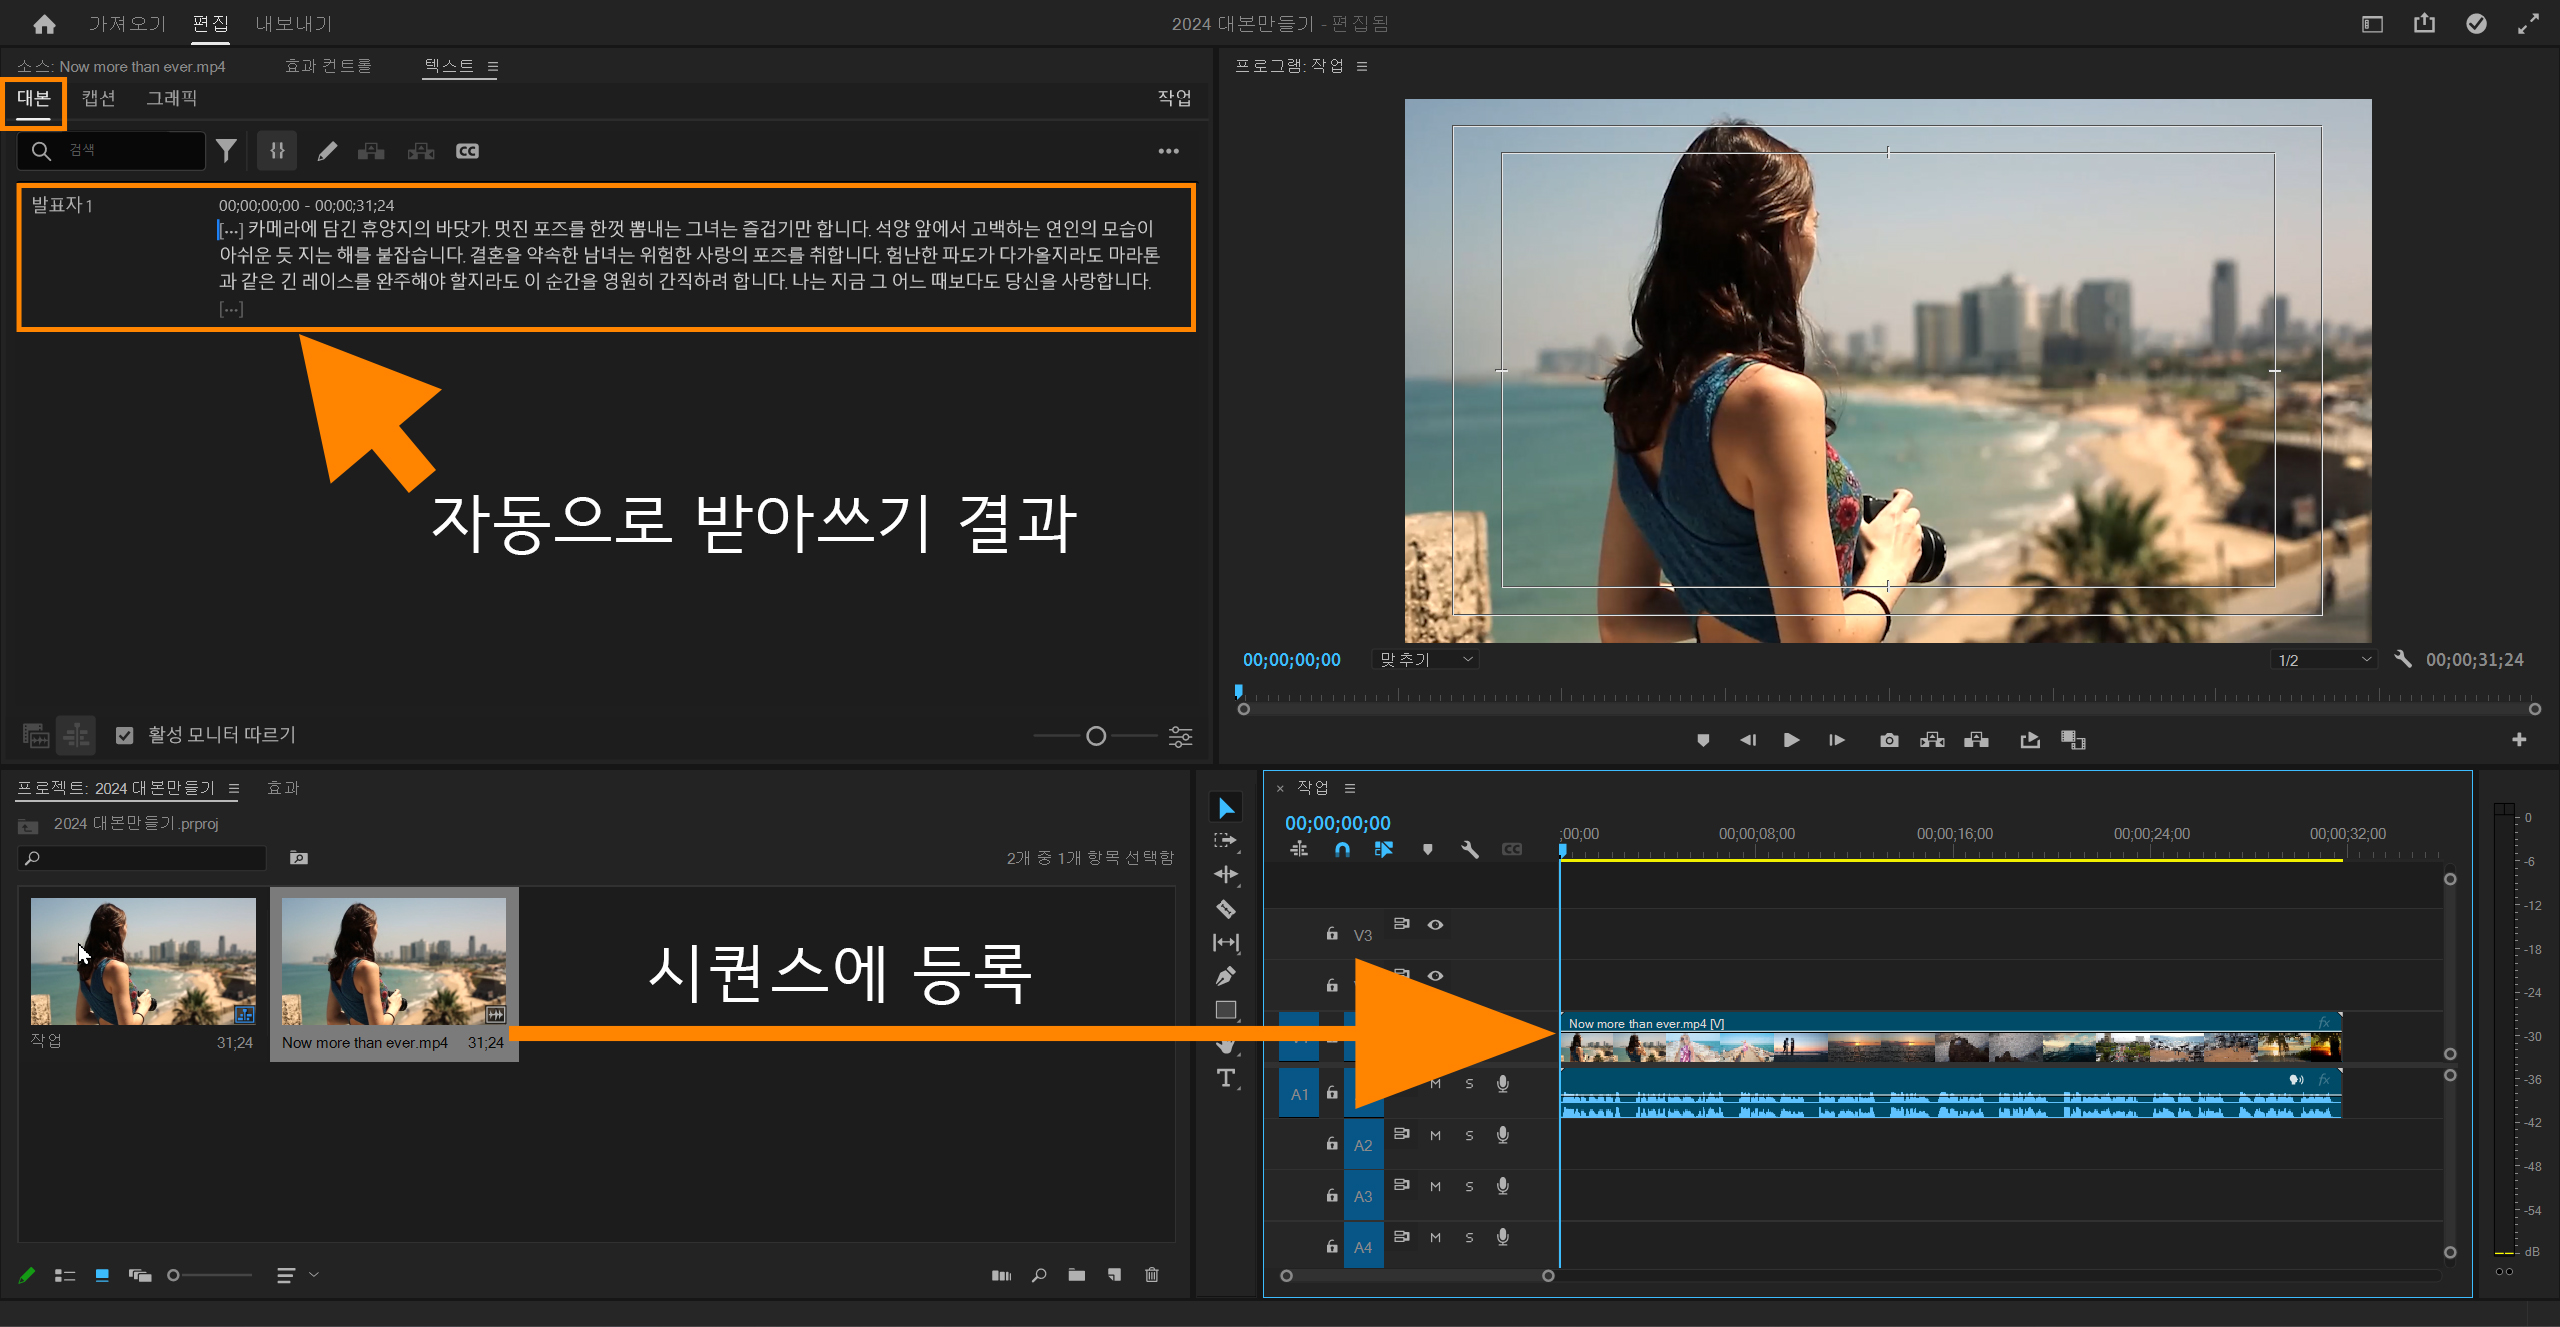The height and width of the screenshot is (1327, 2560).
Task: Switch to the 캡션 tab
Action: pos(98,98)
